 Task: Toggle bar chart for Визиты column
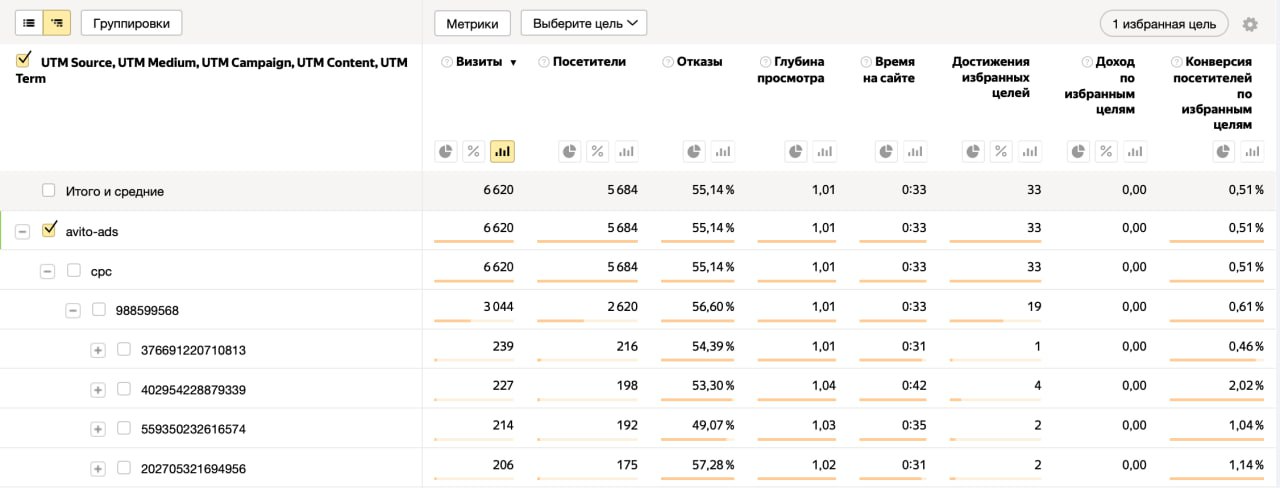pyautogui.click(x=502, y=151)
